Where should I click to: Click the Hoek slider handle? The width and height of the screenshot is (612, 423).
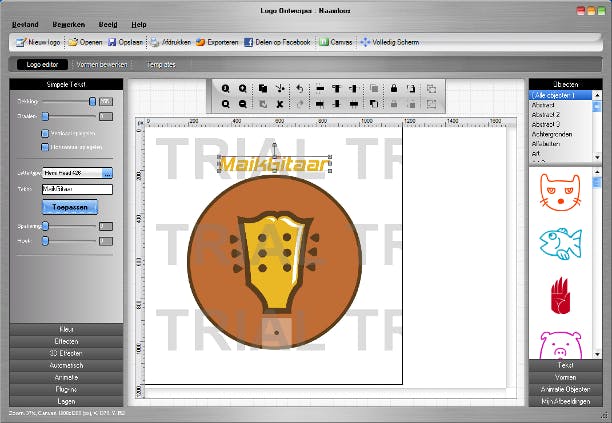coord(45,241)
